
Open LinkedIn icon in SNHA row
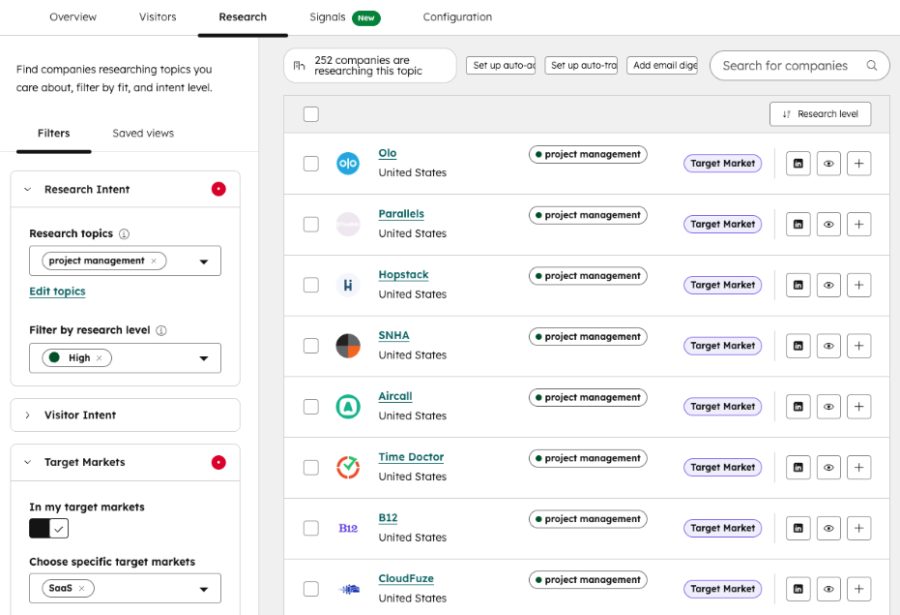(798, 346)
